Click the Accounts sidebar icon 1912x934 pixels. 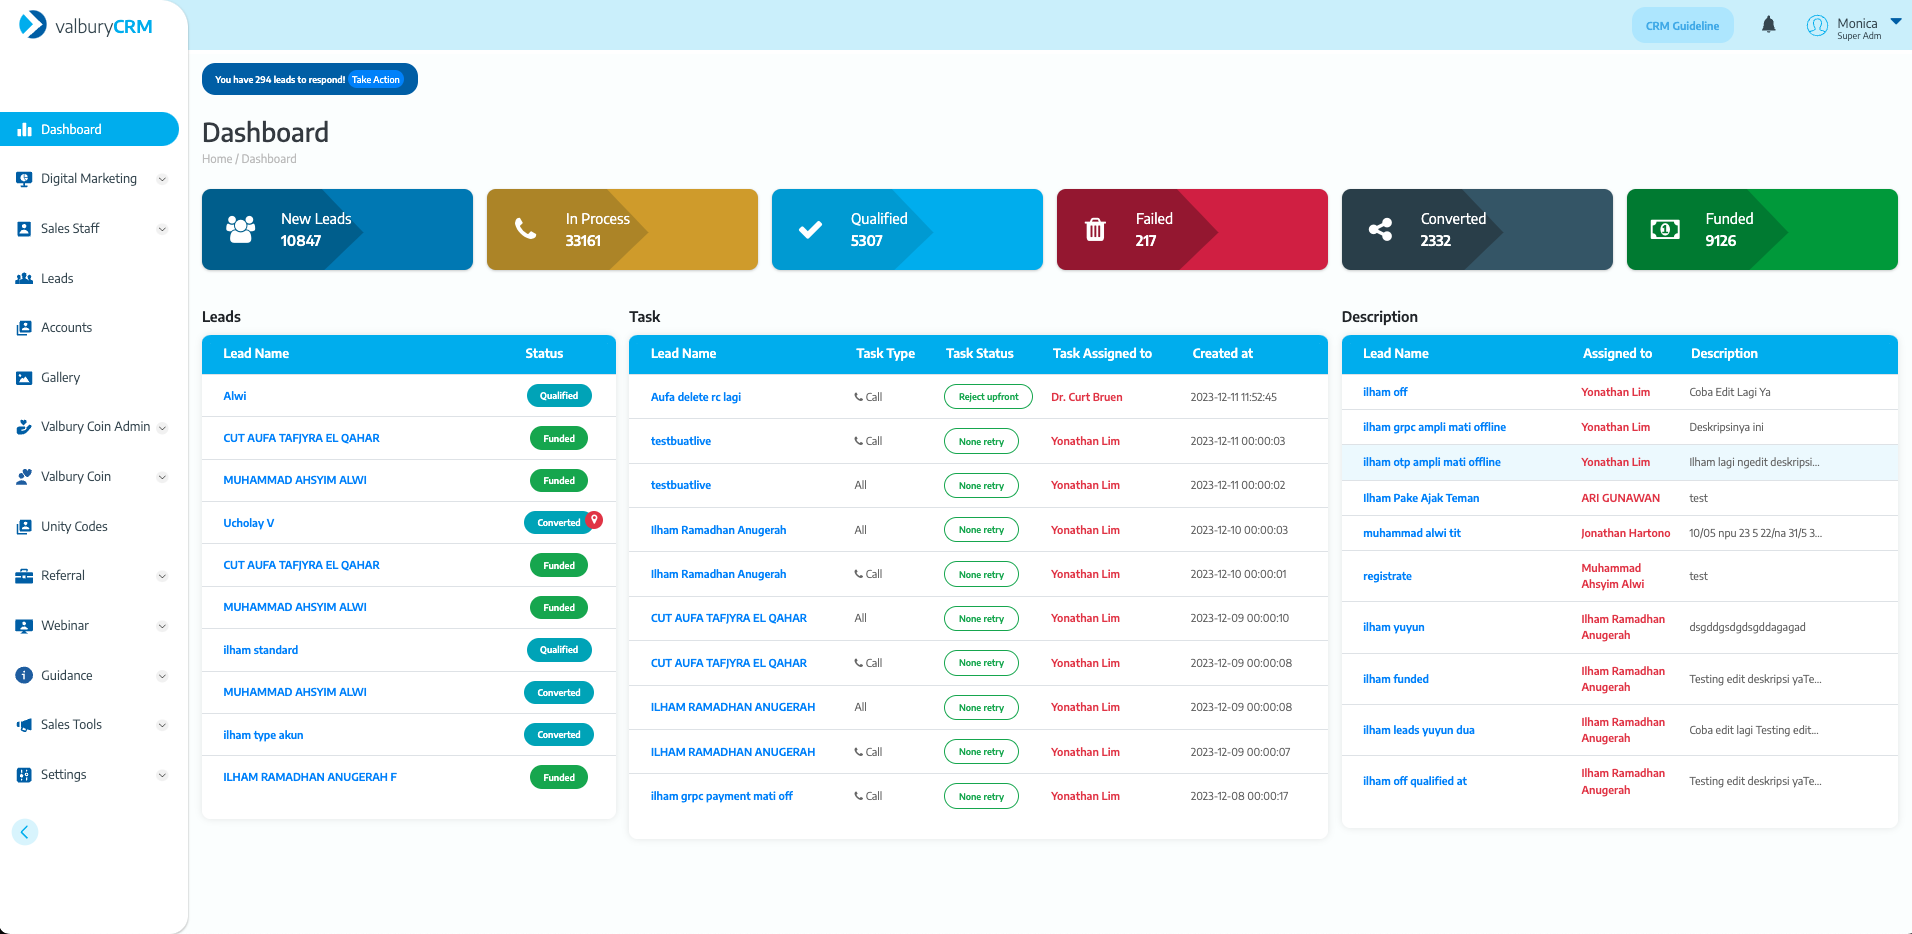tap(24, 328)
